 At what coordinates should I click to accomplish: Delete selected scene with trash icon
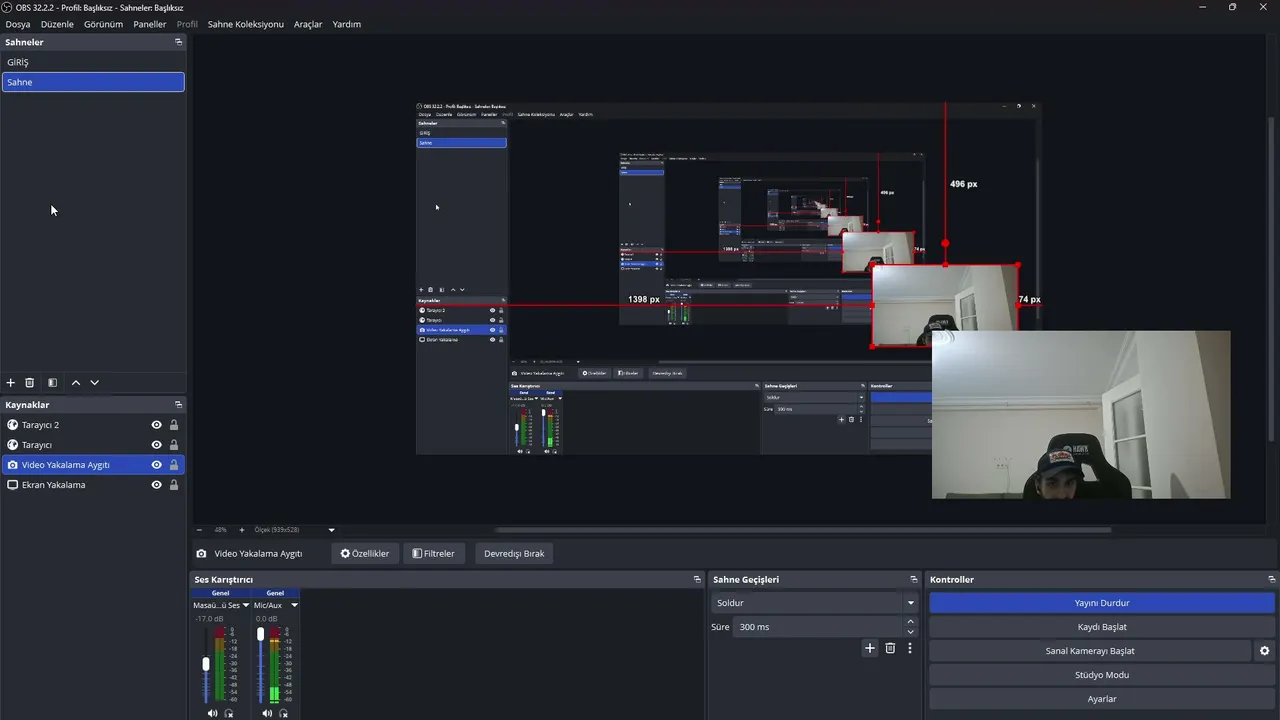point(30,383)
